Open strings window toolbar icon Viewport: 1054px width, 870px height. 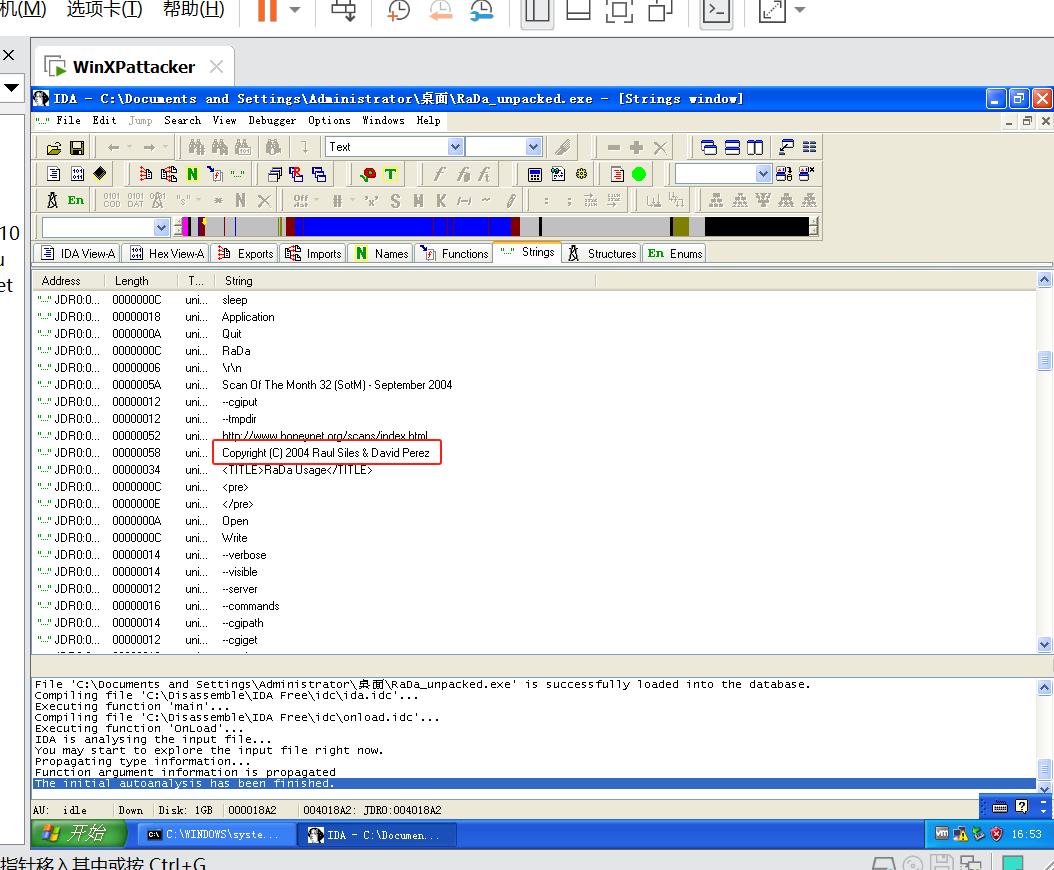click(237, 175)
